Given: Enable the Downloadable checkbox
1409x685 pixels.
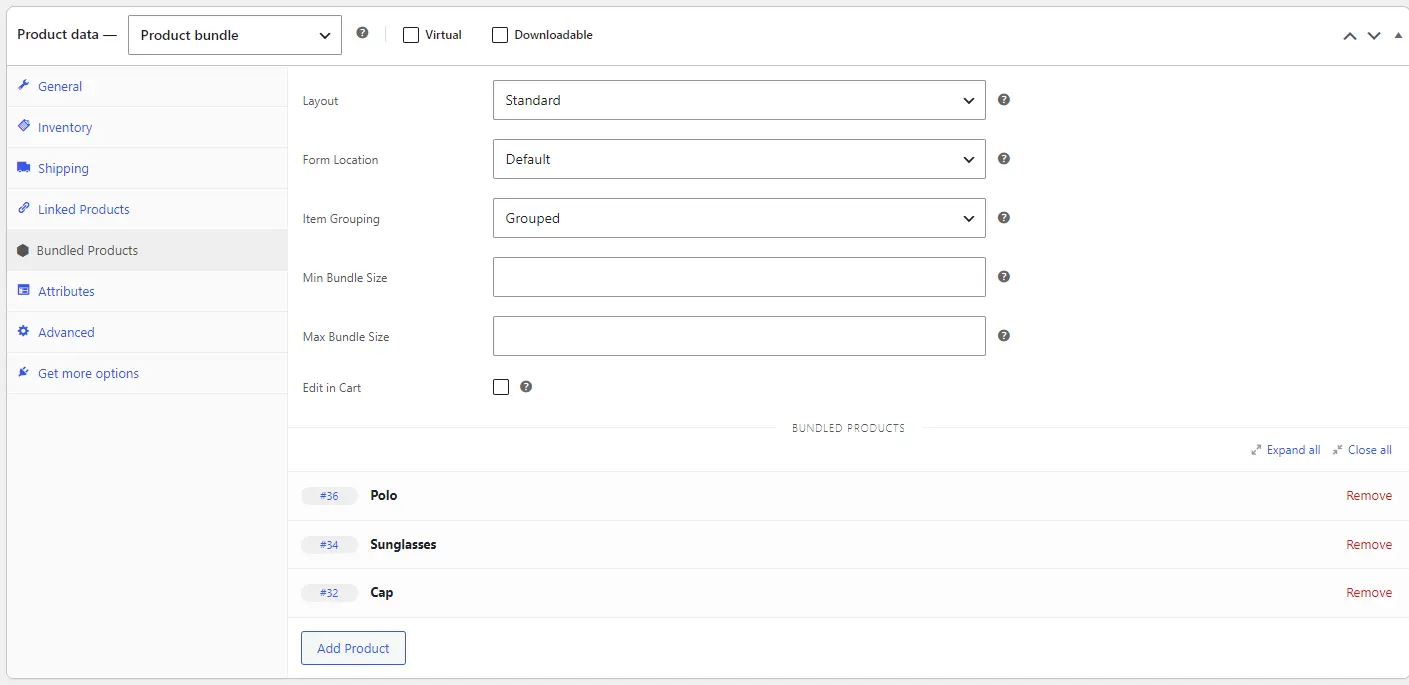Looking at the screenshot, I should tap(500, 35).
